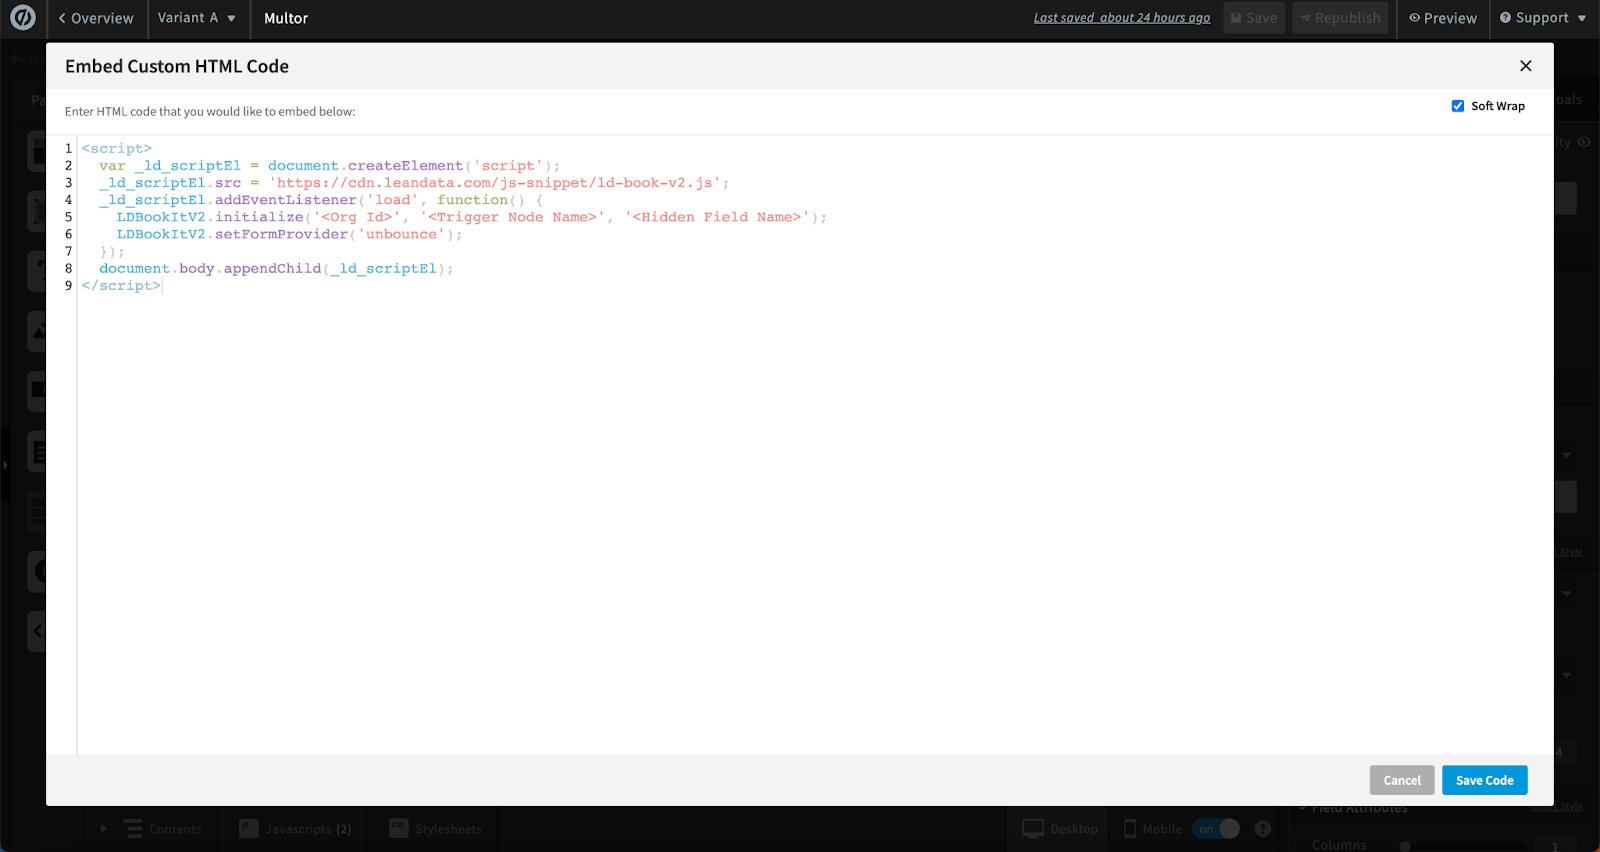
Task: Open the Variant A dropdown
Action: coord(197,18)
